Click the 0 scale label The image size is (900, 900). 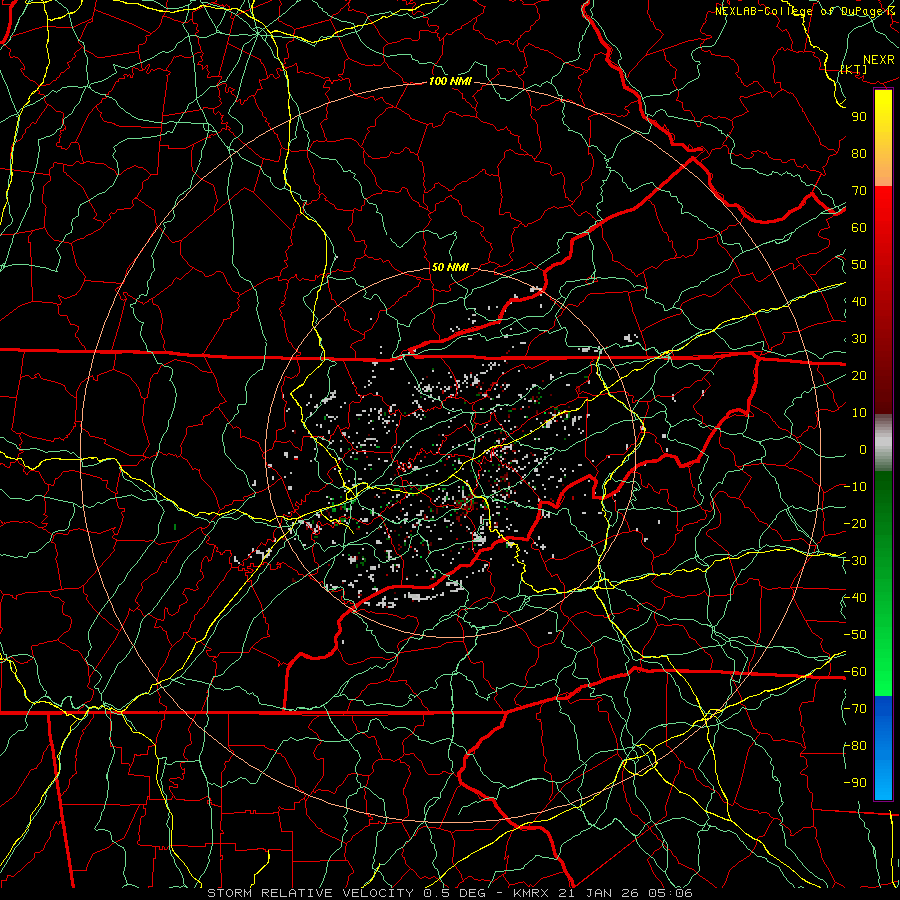(x=863, y=449)
